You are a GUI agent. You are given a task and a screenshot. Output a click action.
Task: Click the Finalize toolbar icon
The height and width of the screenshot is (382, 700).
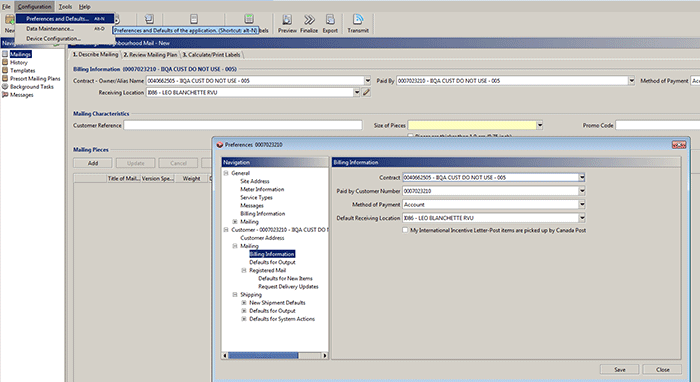pyautogui.click(x=309, y=20)
